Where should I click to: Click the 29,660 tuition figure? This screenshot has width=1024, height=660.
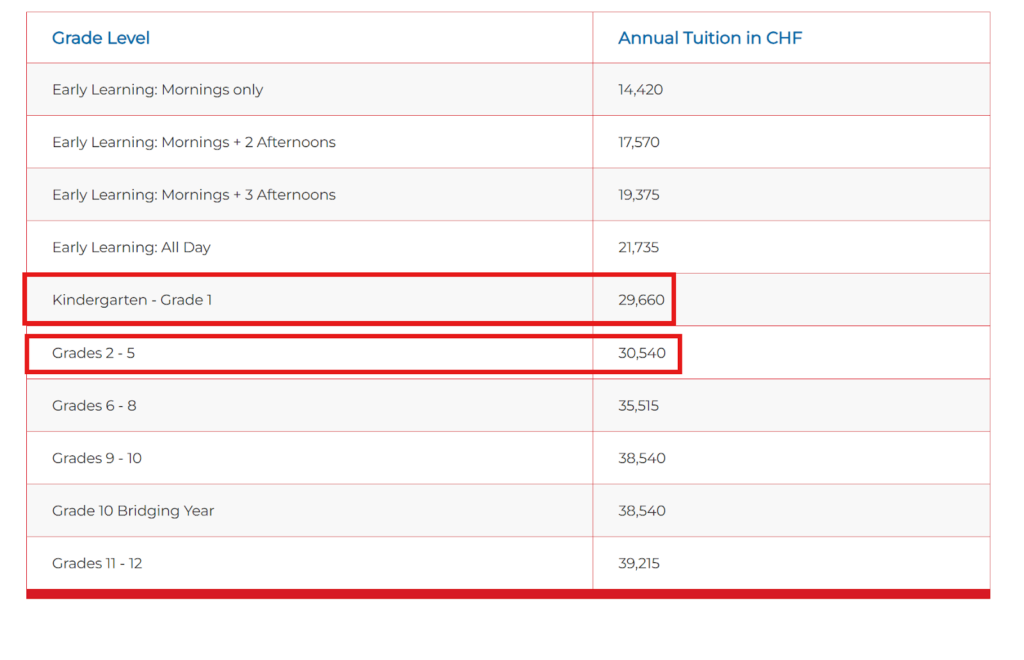(x=641, y=300)
